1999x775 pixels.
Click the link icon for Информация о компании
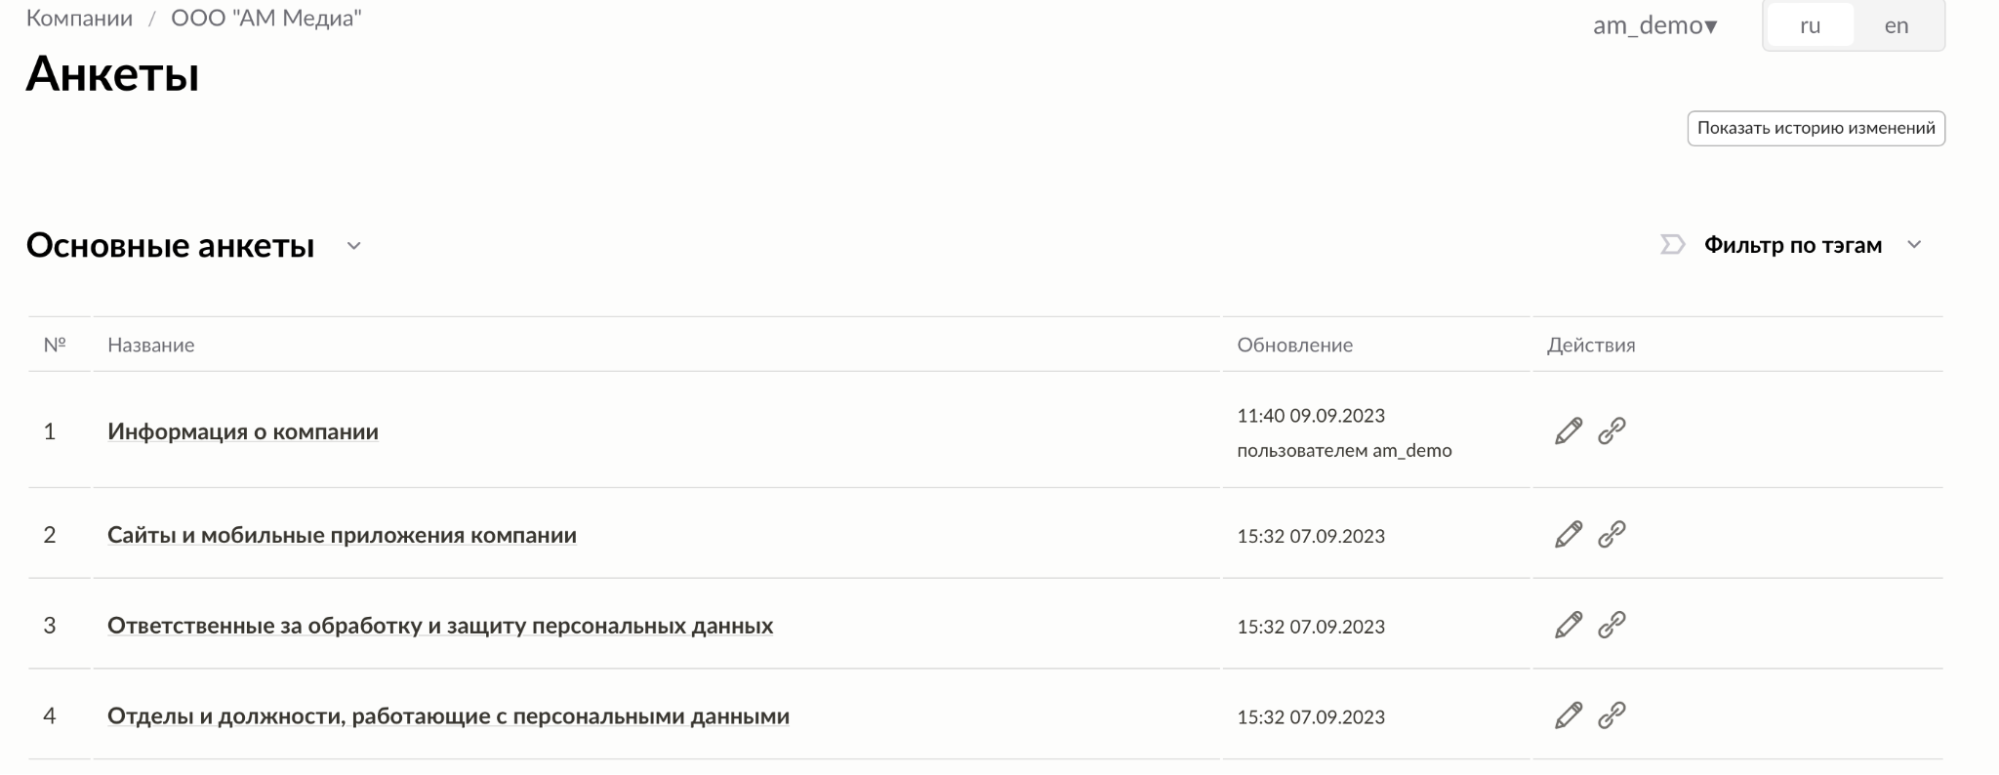click(1611, 431)
